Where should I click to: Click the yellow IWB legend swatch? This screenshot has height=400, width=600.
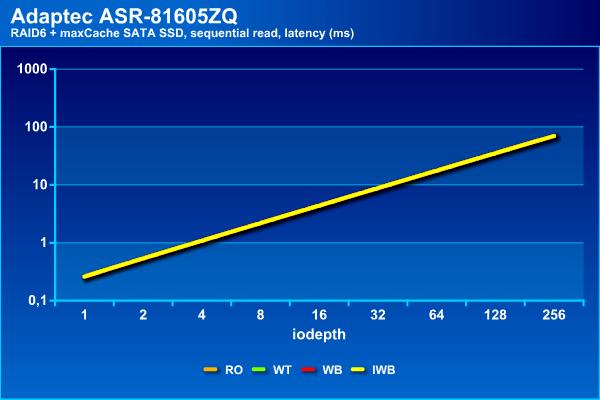[358, 370]
